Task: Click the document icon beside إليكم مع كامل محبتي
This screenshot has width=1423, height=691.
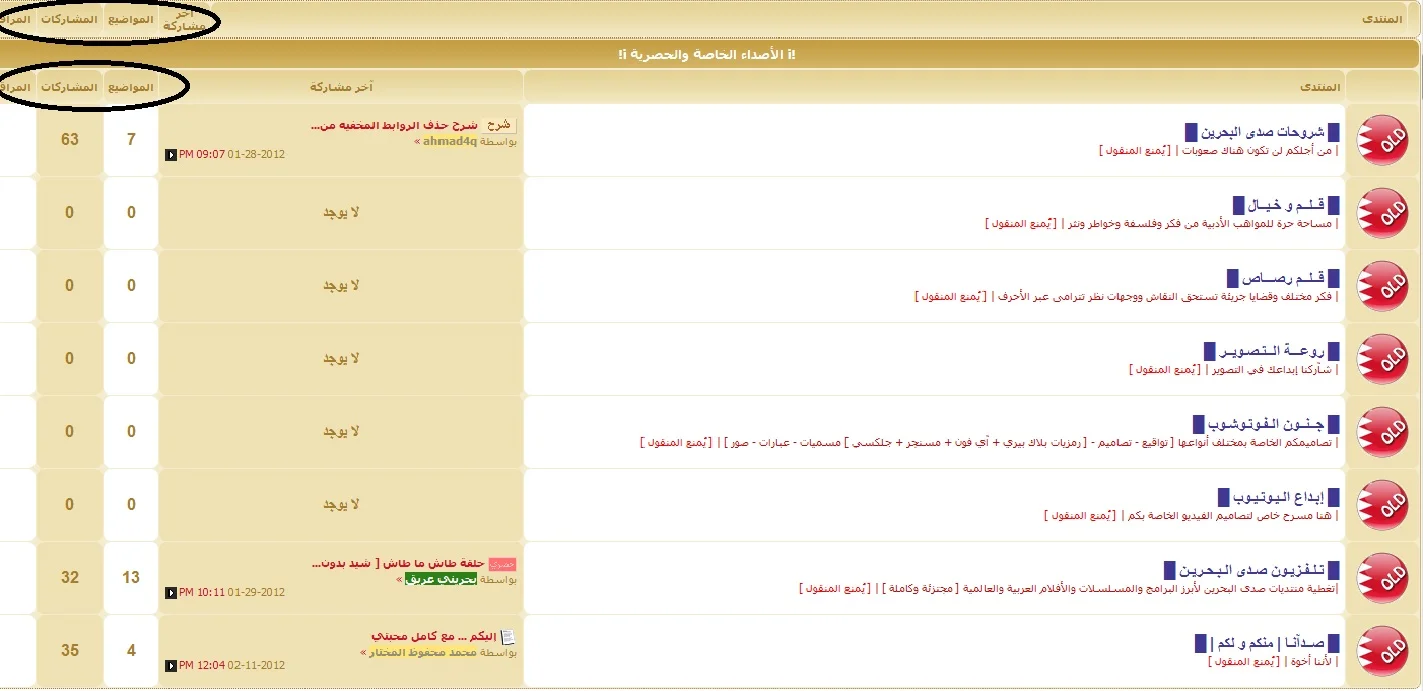Action: (508, 637)
